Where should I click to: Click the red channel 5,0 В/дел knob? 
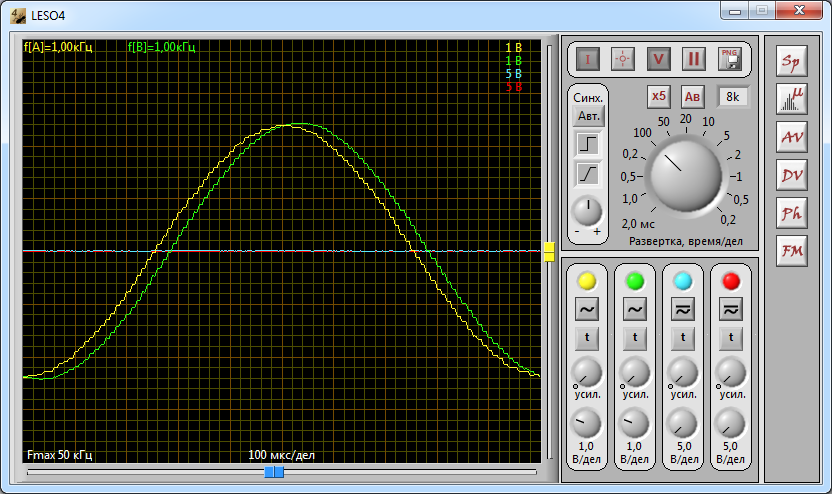tap(731, 423)
